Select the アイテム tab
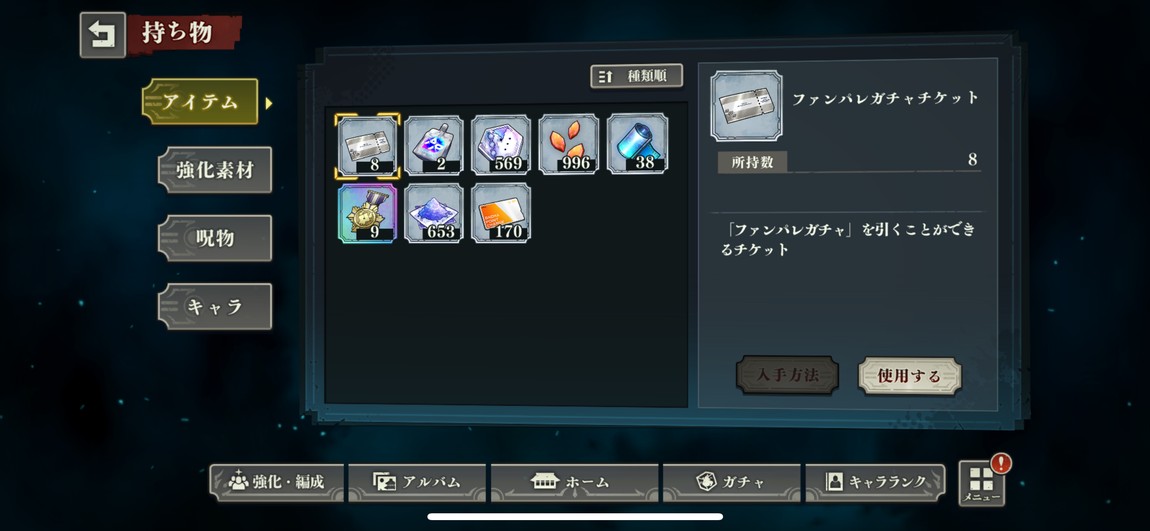The width and height of the screenshot is (1150, 531). click(200, 102)
